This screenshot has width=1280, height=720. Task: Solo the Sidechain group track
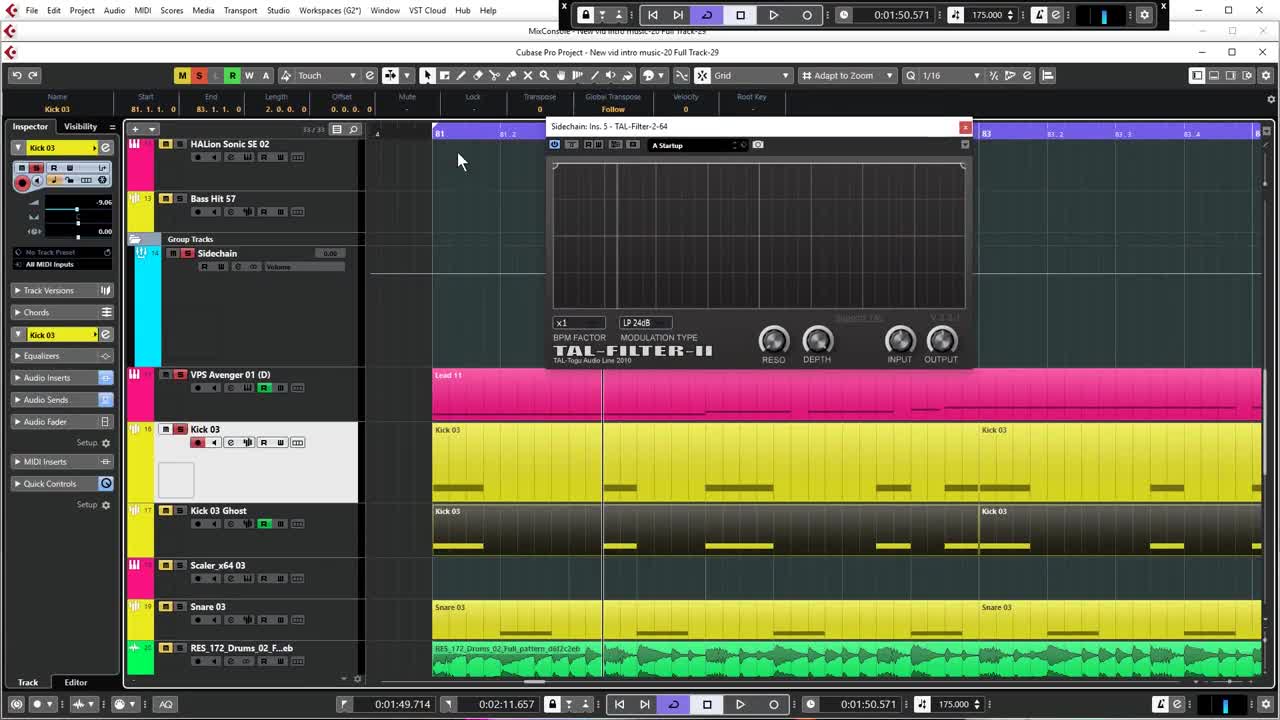[x=188, y=253]
